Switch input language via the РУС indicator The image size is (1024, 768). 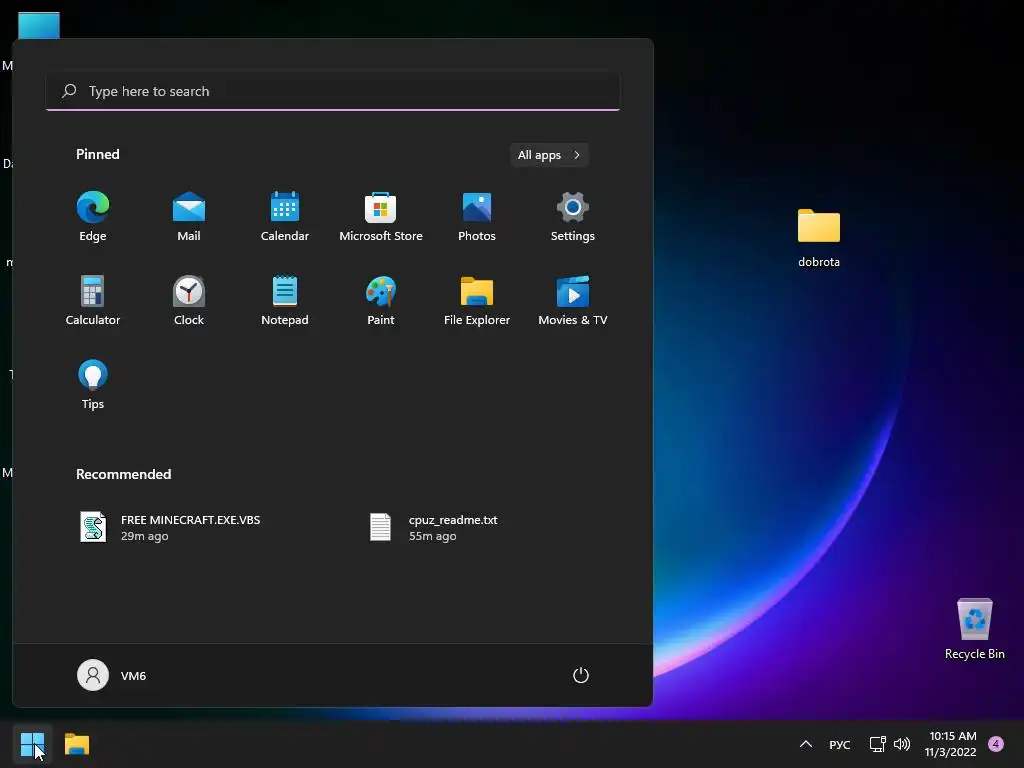(839, 744)
